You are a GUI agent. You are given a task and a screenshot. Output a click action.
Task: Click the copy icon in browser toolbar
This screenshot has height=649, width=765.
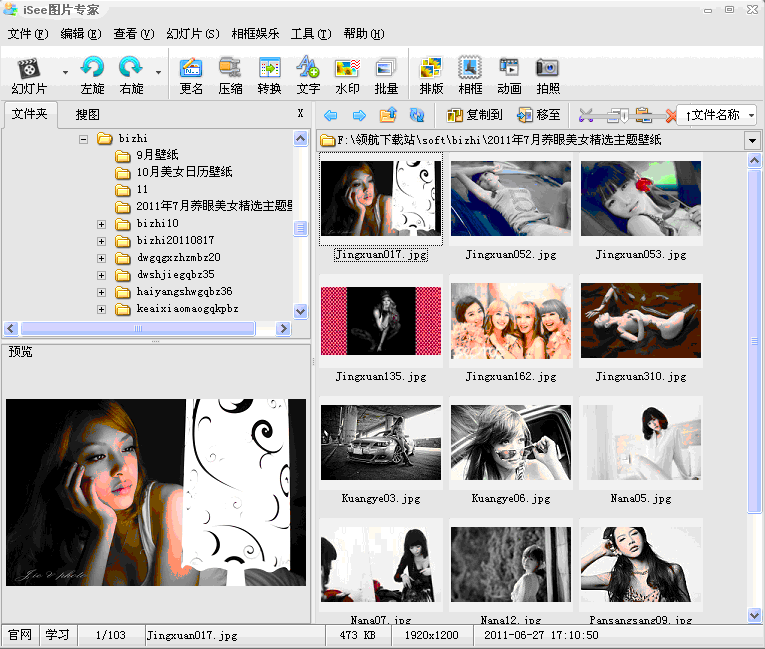pyautogui.click(x=616, y=115)
